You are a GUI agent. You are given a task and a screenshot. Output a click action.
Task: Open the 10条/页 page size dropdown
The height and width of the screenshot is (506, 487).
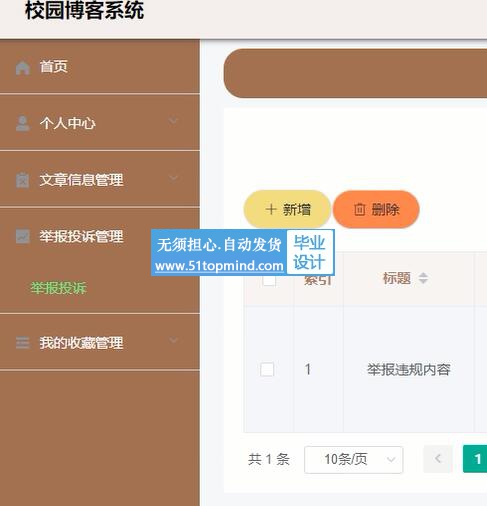point(353,460)
